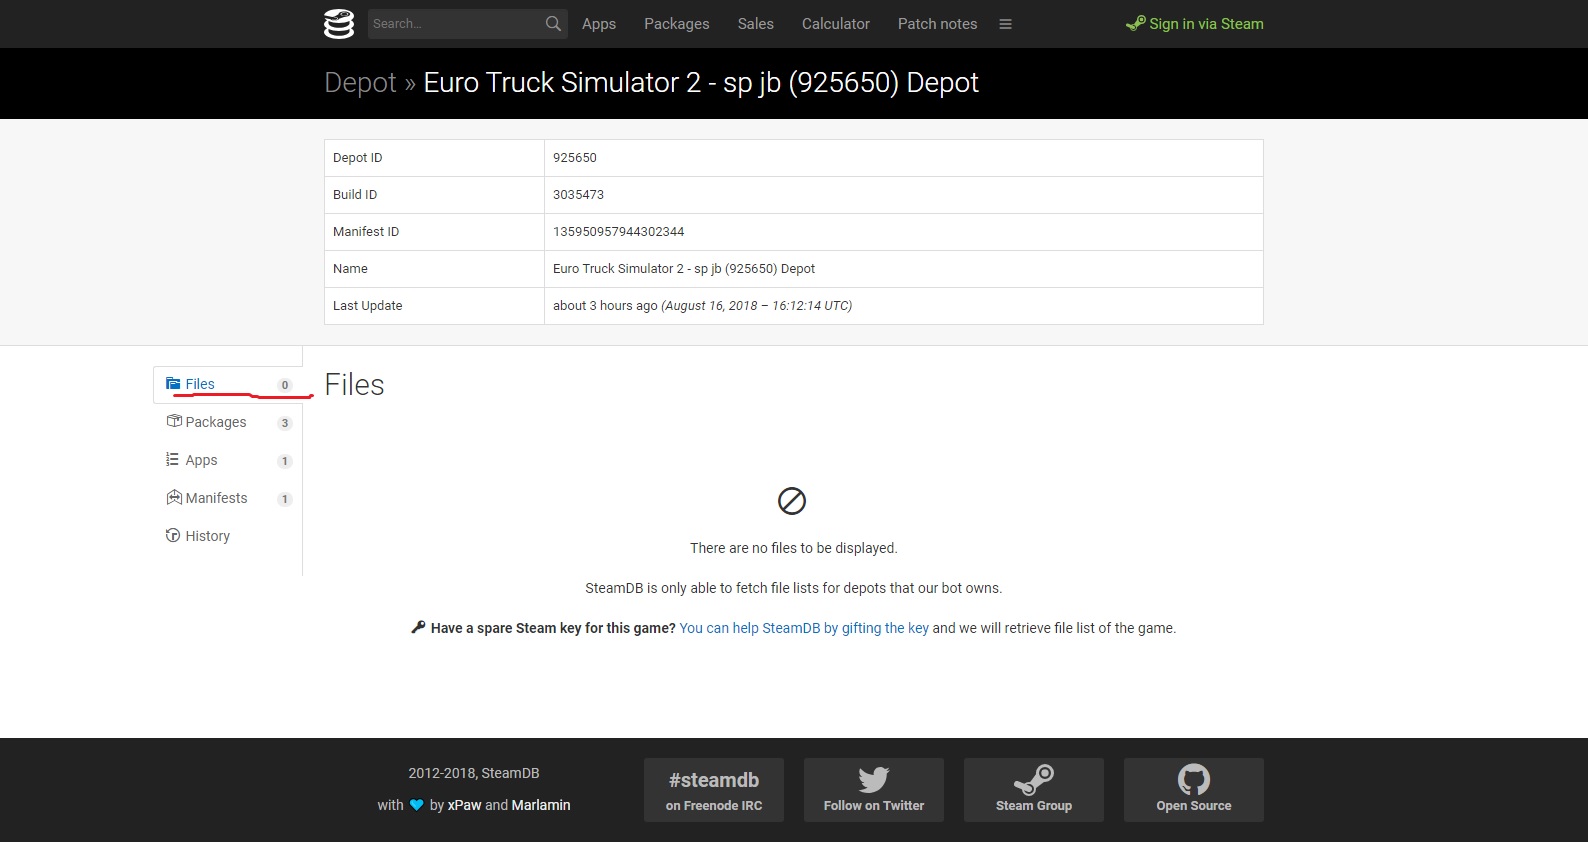Click the Packages box icon in sidebar
This screenshot has width=1588, height=842.
click(174, 421)
